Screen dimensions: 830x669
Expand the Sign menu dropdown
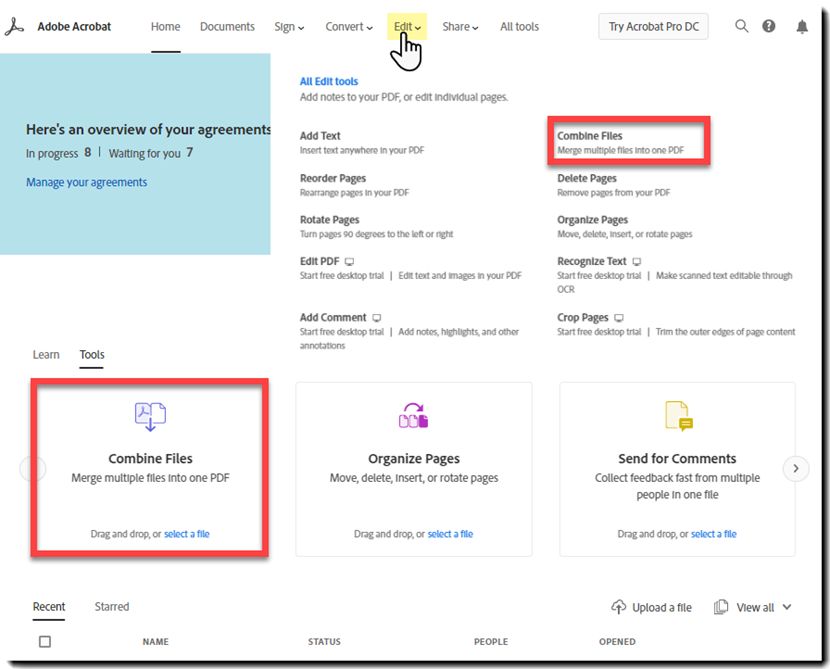(x=289, y=26)
